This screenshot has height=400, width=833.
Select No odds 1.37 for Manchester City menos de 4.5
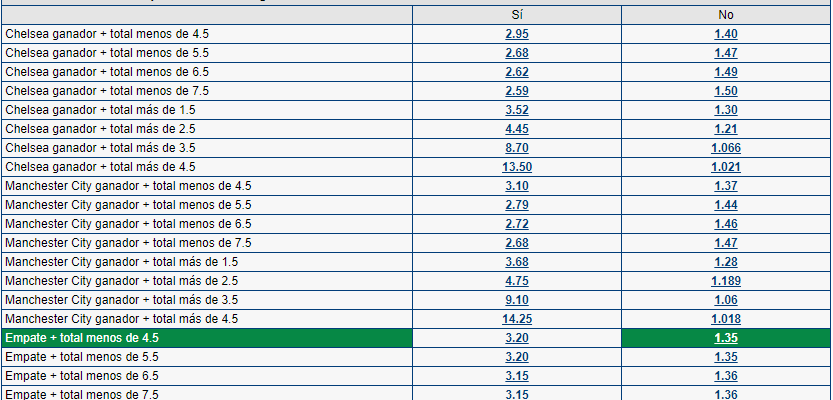[x=726, y=186]
